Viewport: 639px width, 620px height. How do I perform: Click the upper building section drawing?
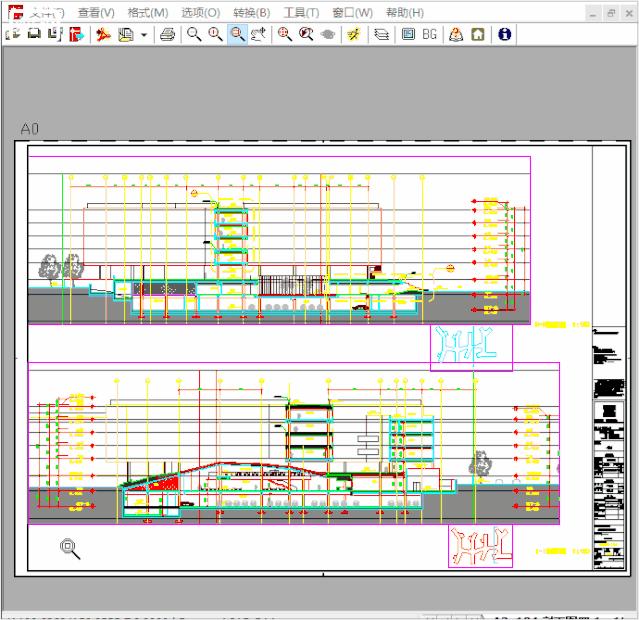pos(280,250)
